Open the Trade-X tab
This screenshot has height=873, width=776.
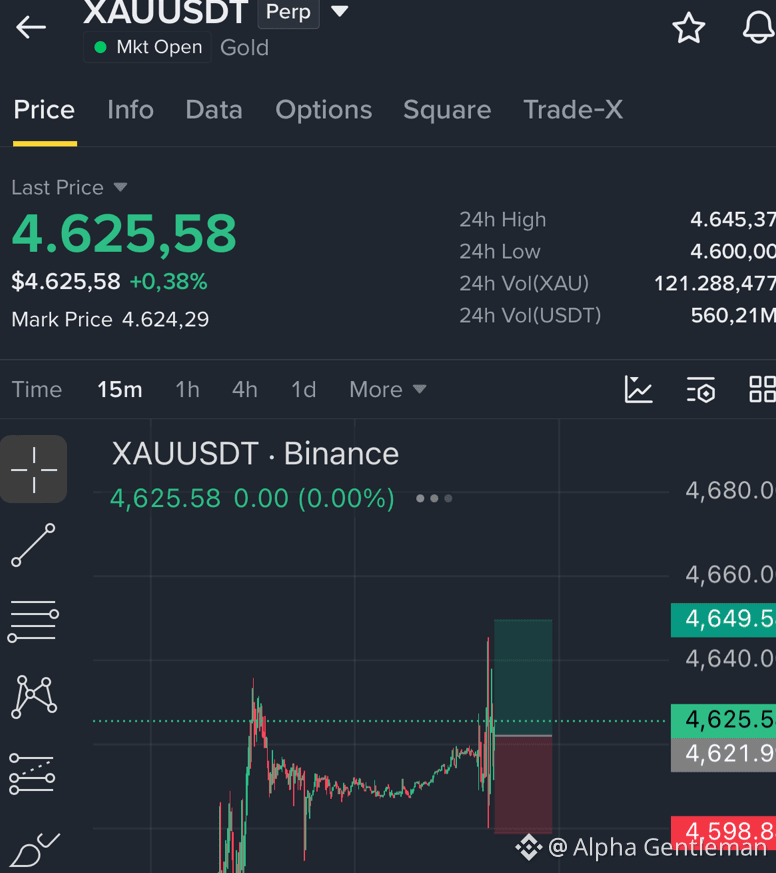point(573,110)
